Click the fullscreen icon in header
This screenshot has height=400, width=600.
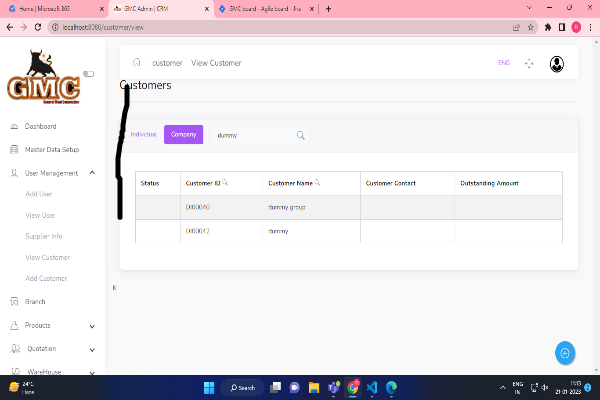click(529, 63)
